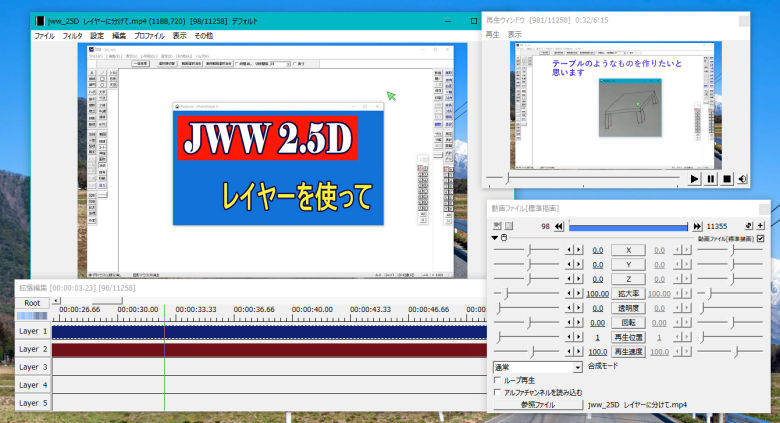Click the plus icon to add filter effect
The image size is (780, 423).
click(760, 226)
